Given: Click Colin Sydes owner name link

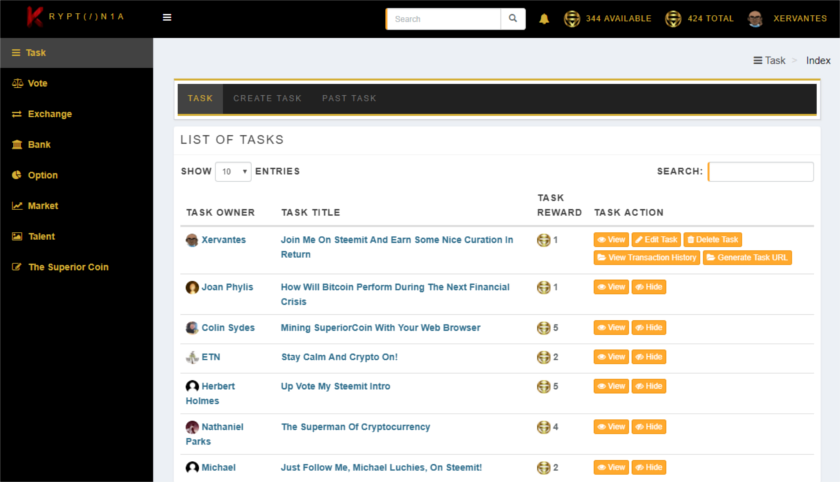Looking at the screenshot, I should click(228, 328).
